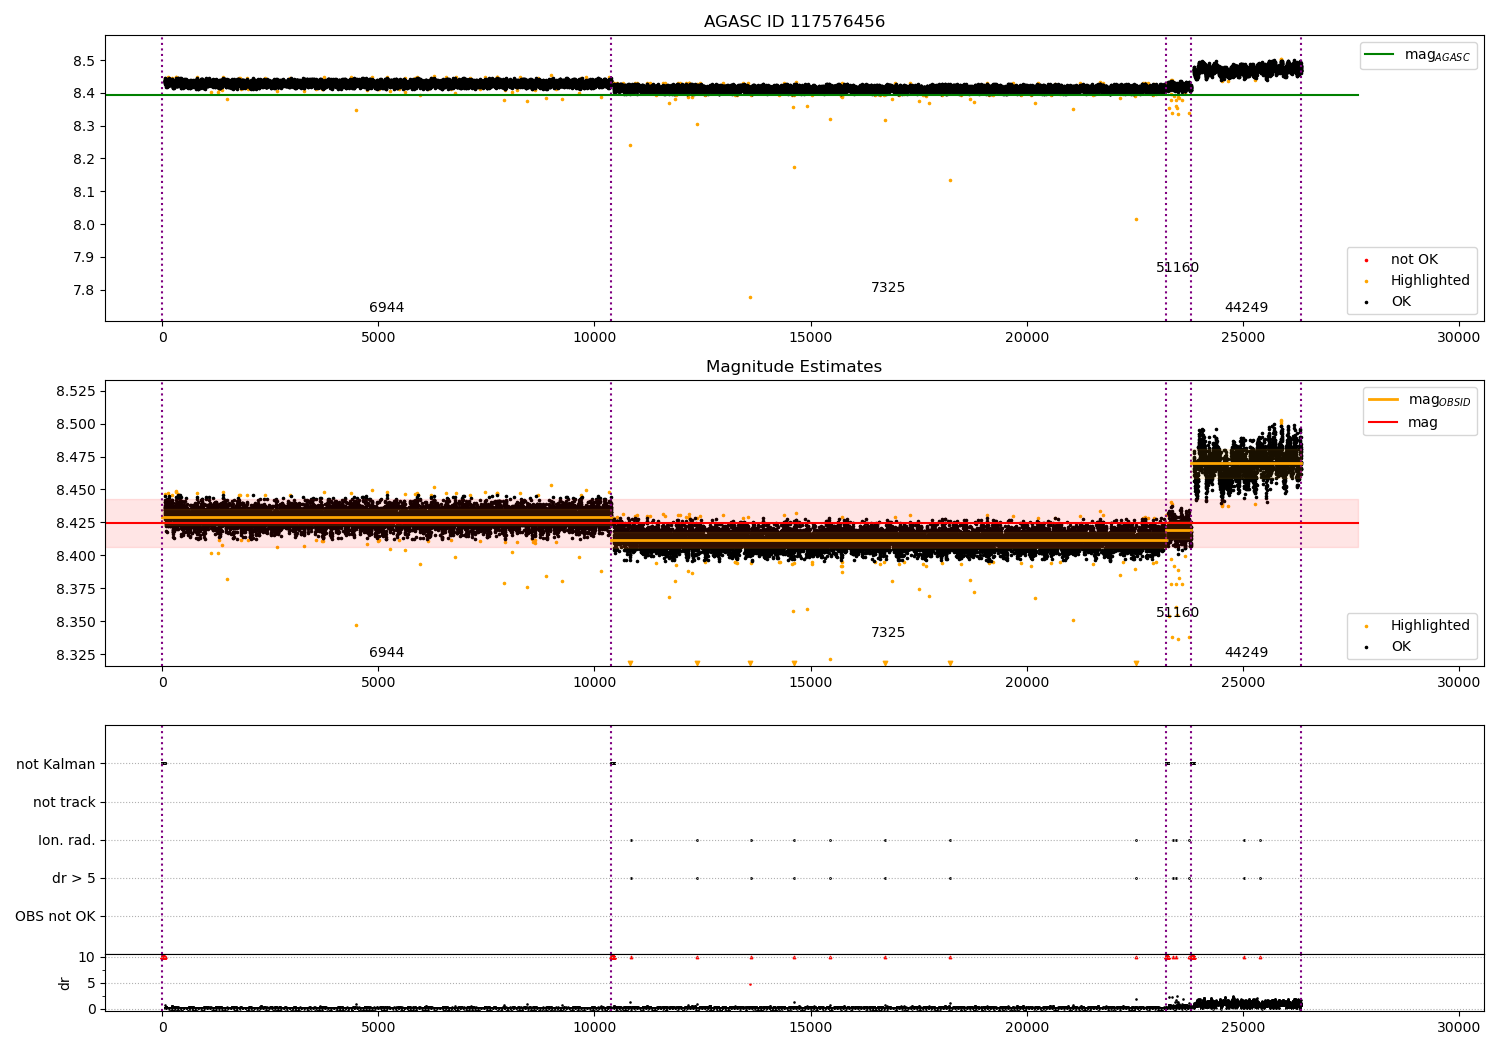Click the 'not track' row label
The width and height of the screenshot is (1500, 1050).
(x=64, y=803)
